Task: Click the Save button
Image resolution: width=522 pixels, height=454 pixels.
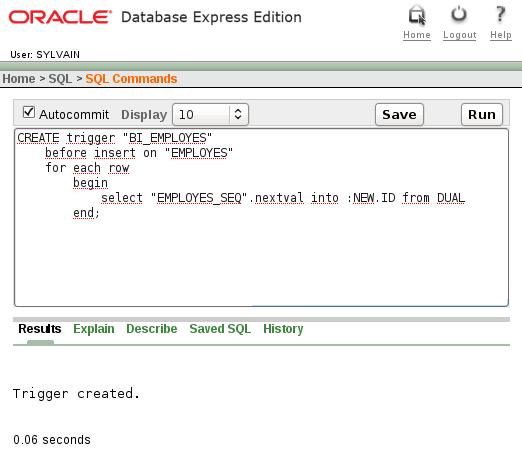Action: click(x=399, y=114)
